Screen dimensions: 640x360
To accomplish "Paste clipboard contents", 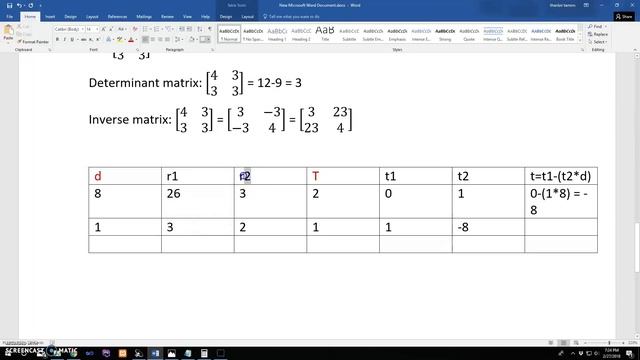I will pyautogui.click(x=8, y=32).
